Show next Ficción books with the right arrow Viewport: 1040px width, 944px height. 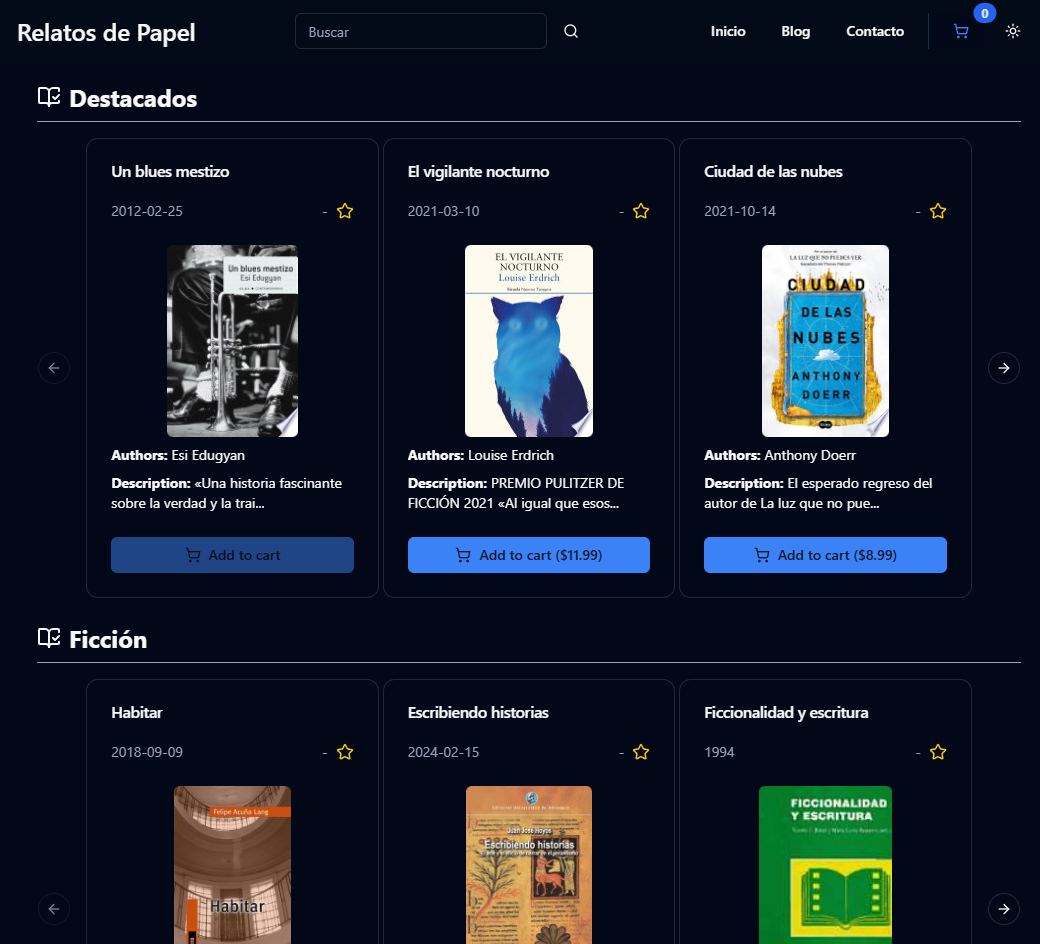coord(1004,909)
